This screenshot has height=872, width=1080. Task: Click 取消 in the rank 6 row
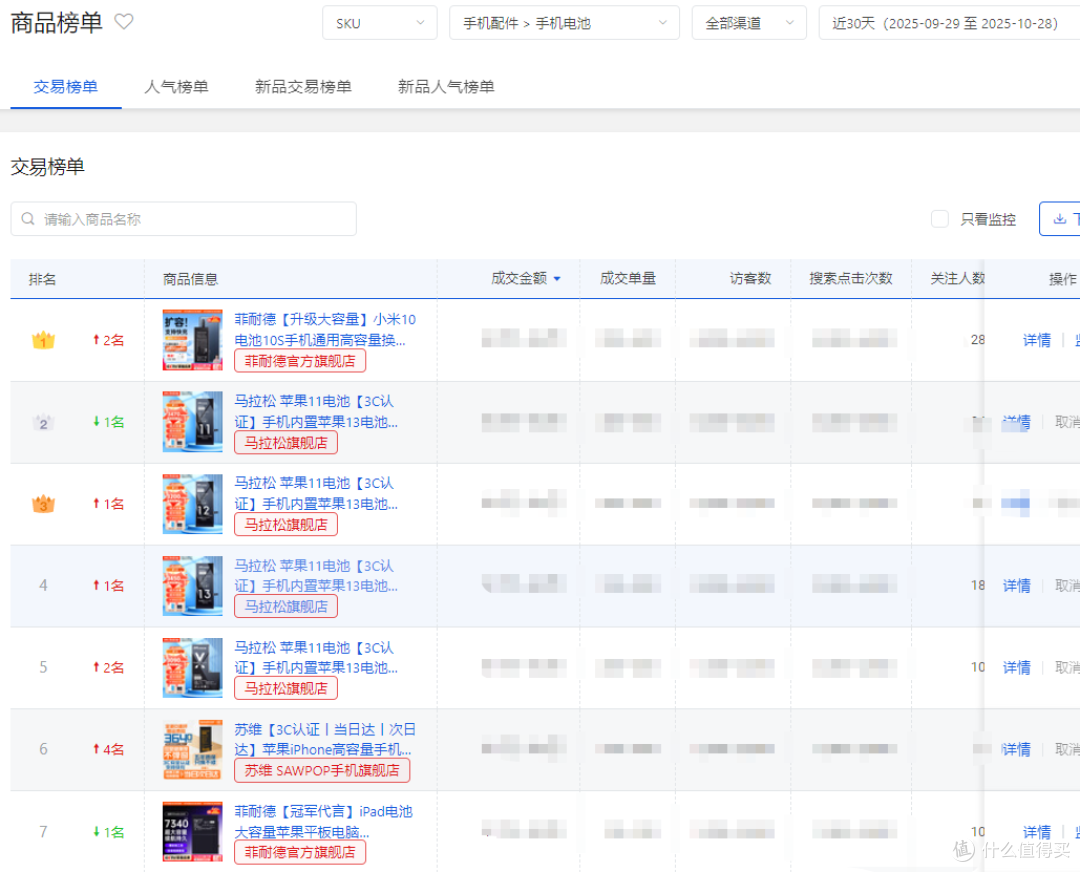tap(1068, 749)
